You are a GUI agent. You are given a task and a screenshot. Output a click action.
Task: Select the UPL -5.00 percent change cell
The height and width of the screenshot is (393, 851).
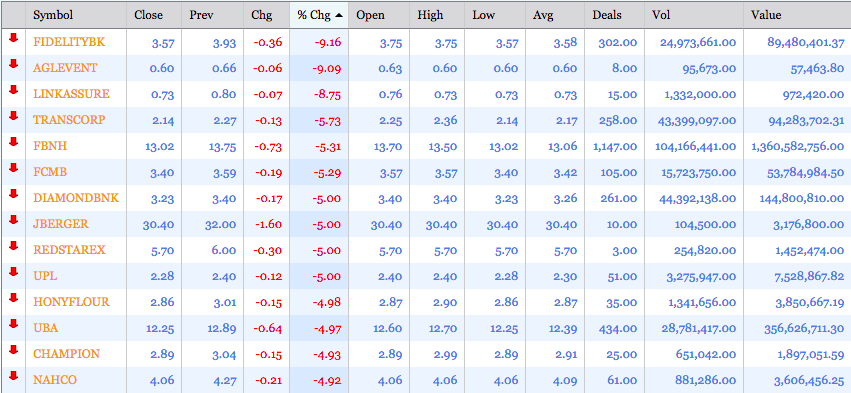tap(319, 276)
